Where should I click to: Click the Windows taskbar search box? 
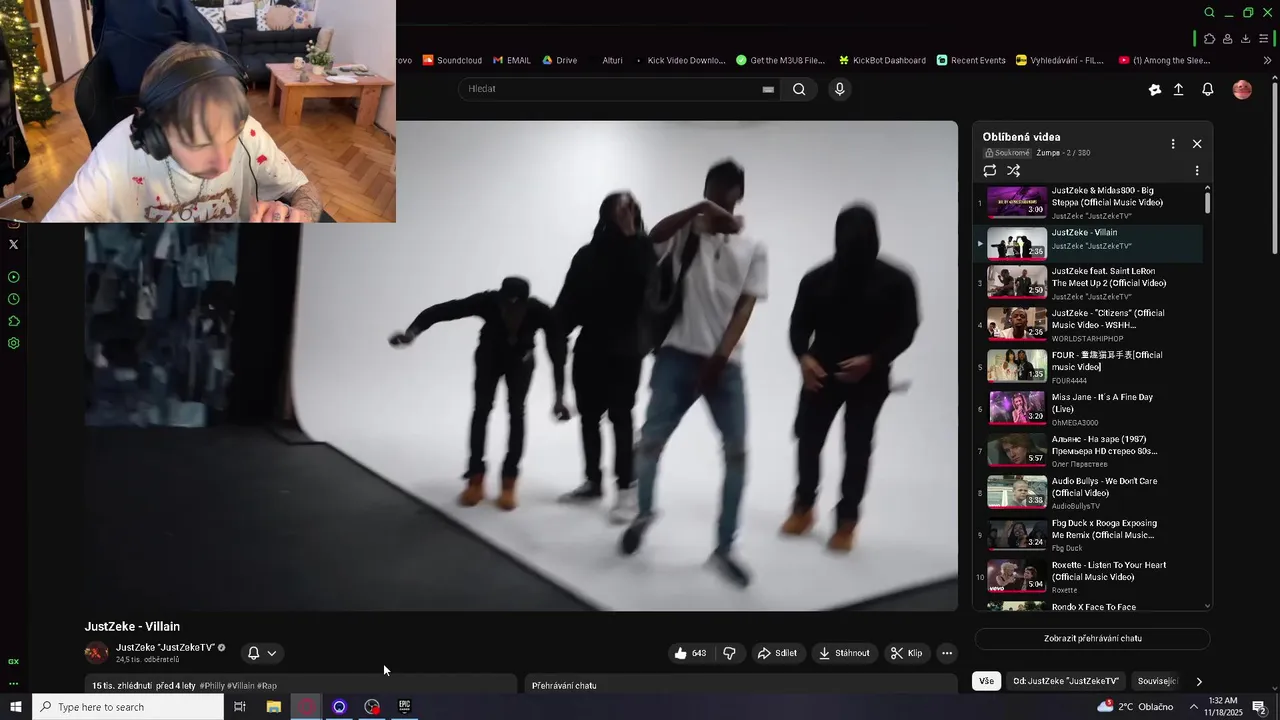pyautogui.click(x=128, y=707)
